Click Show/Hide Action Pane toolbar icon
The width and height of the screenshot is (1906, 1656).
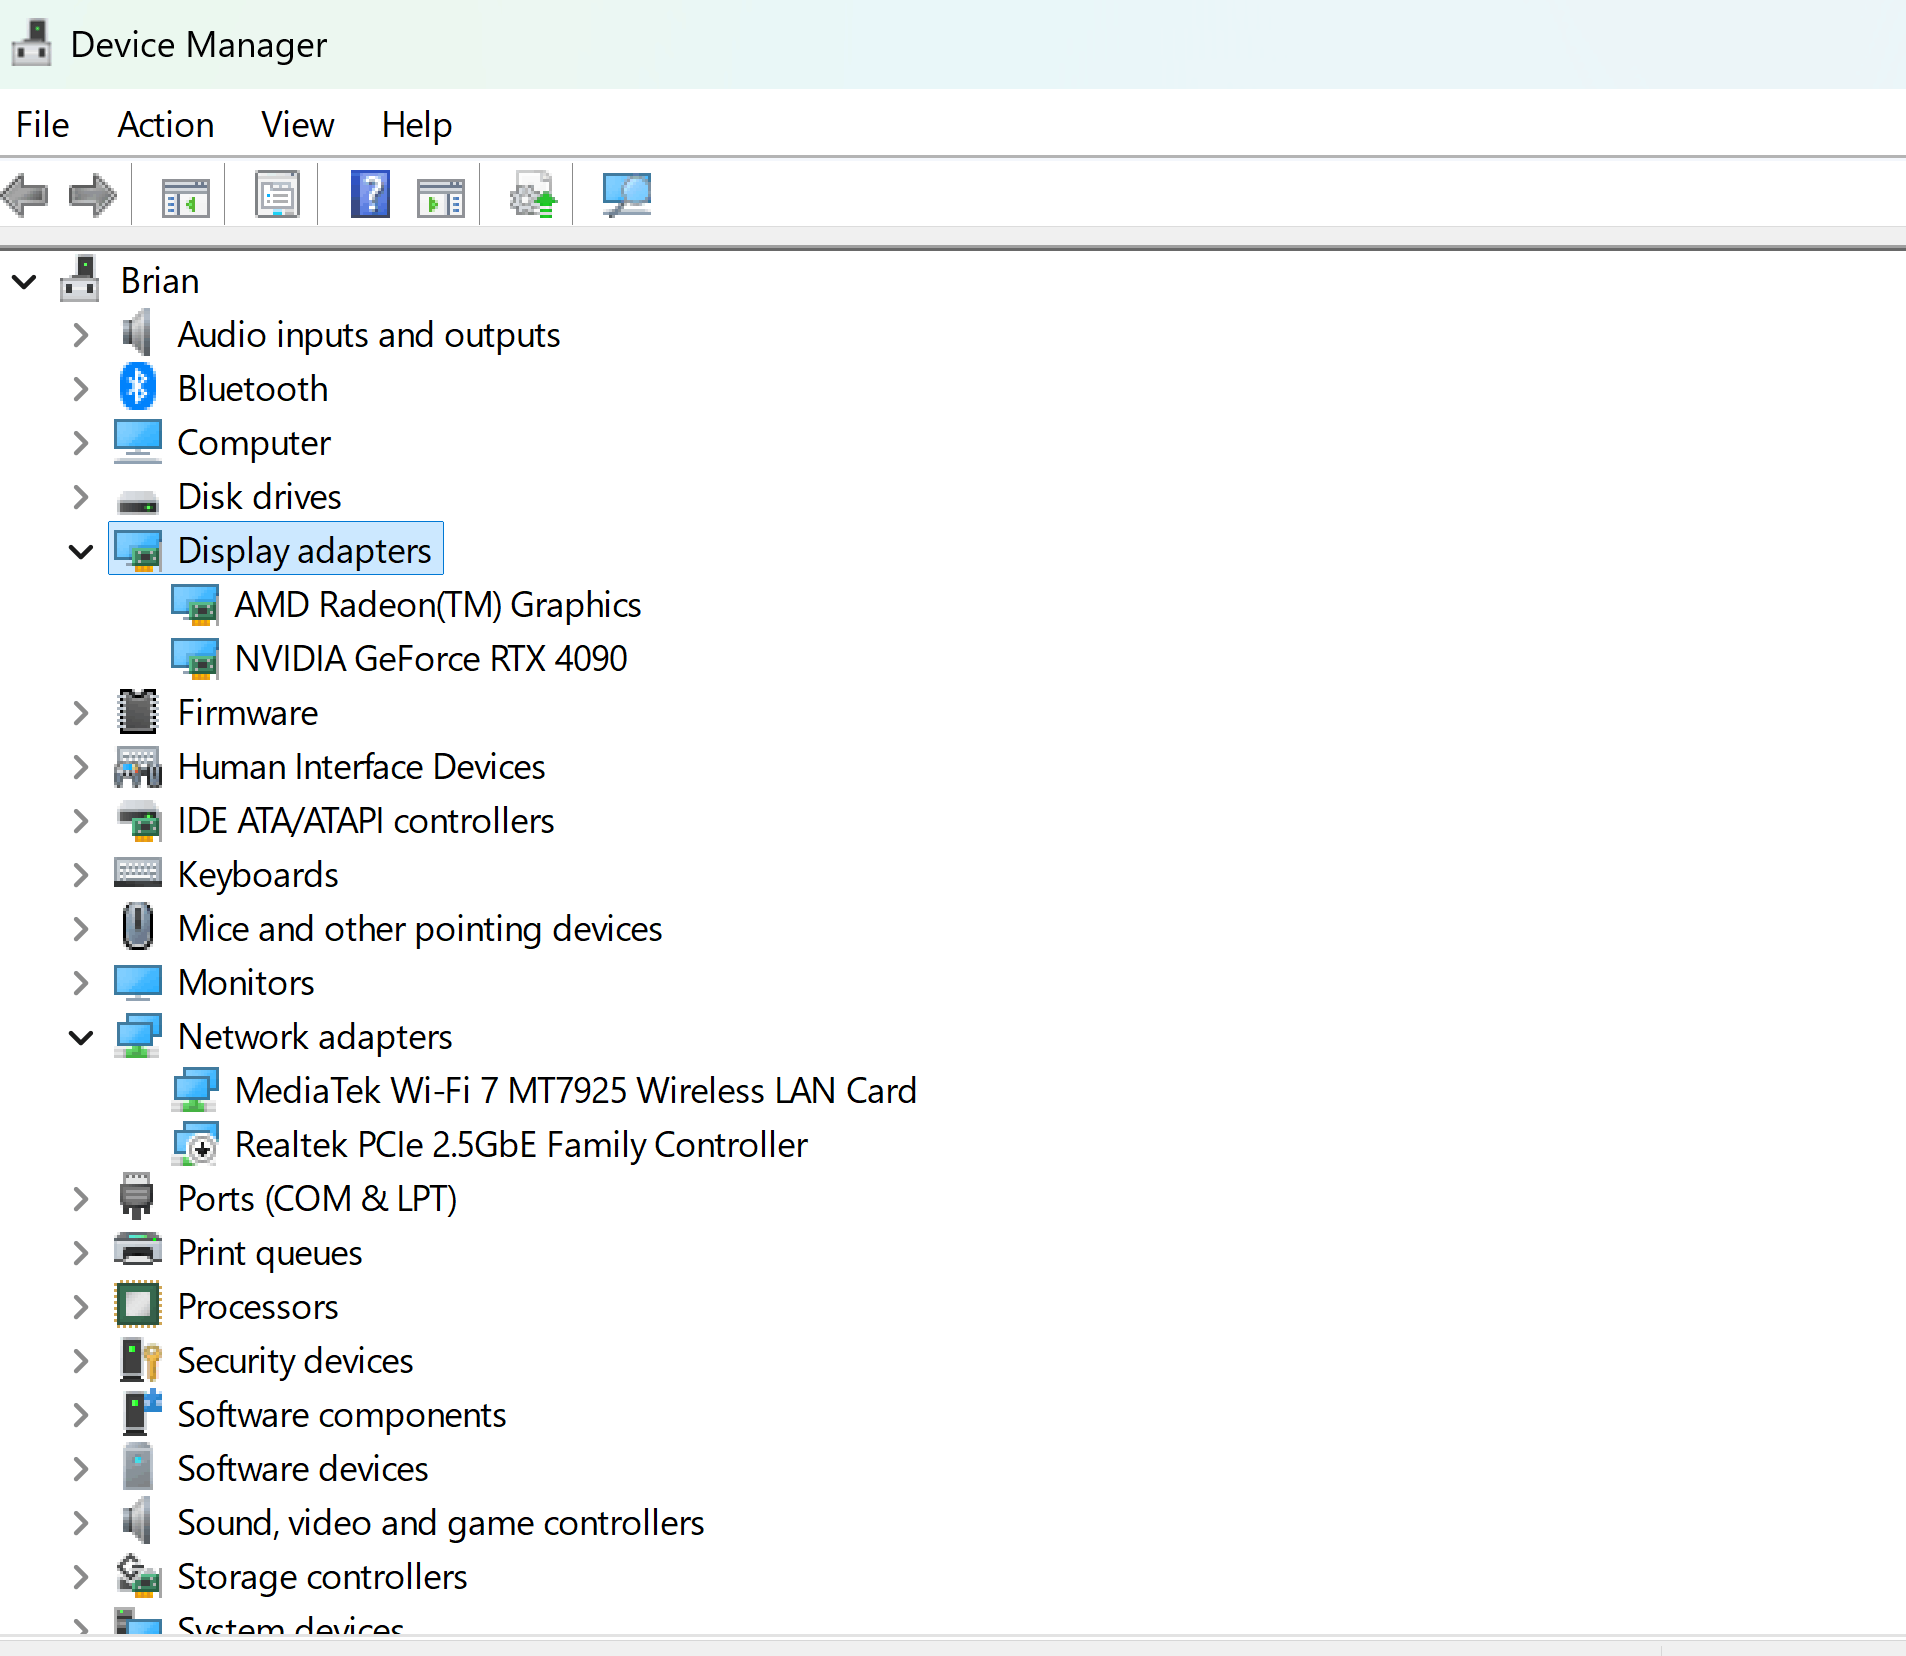(440, 196)
